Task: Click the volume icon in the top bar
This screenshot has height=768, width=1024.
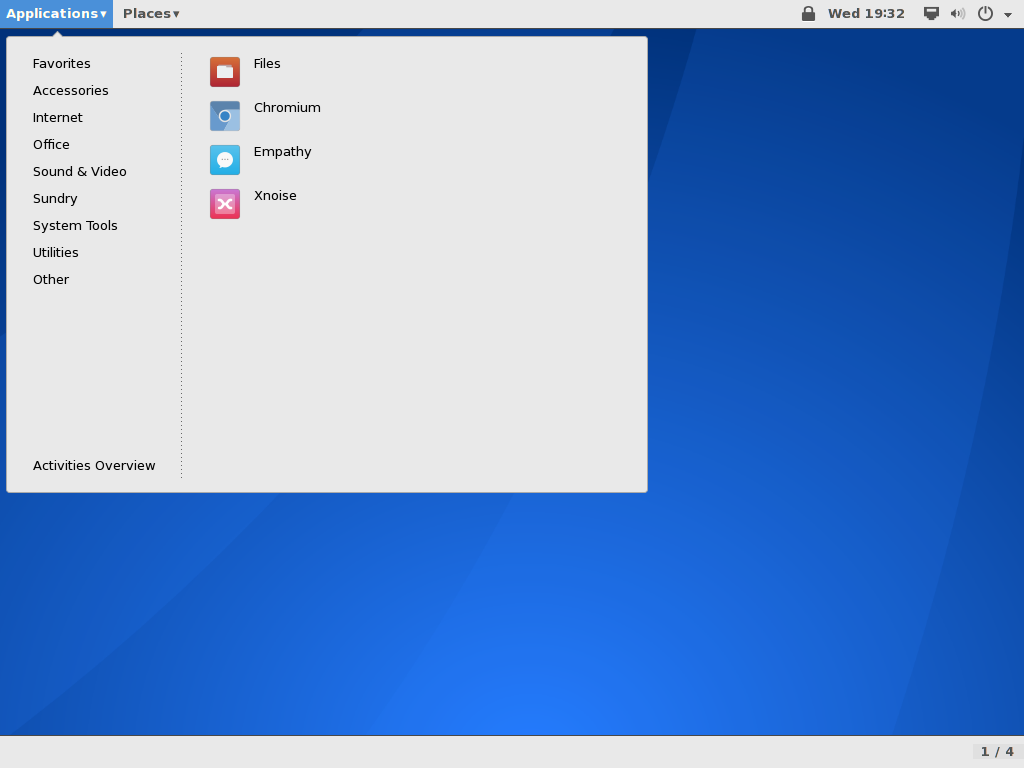Action: pos(957,13)
